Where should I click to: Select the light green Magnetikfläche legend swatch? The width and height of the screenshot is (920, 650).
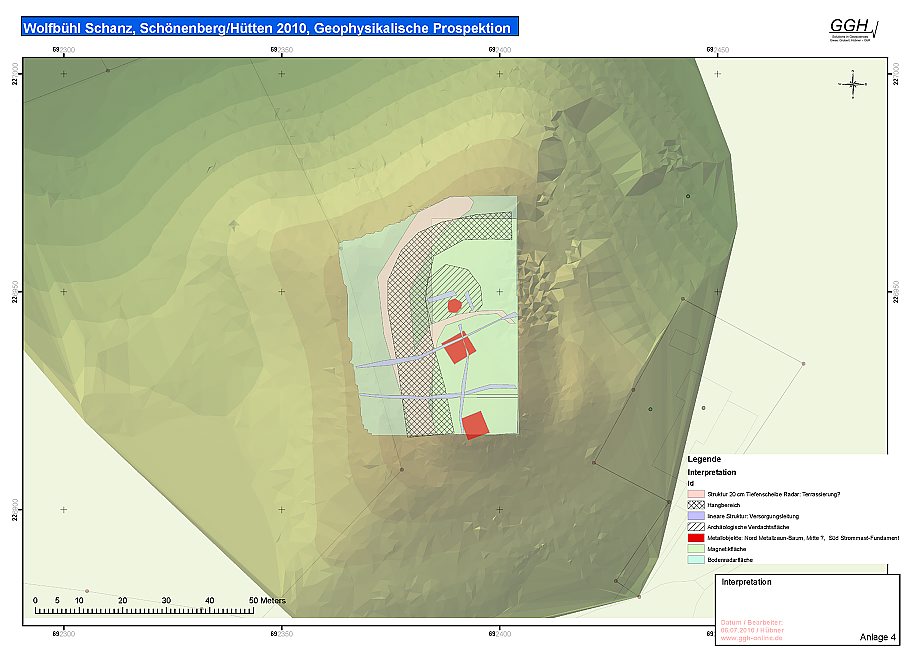(697, 549)
